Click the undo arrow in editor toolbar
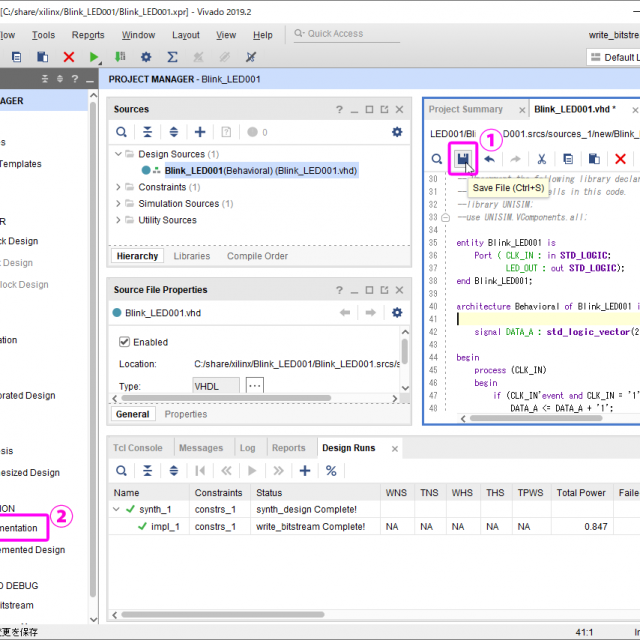The width and height of the screenshot is (640, 640). pos(490,159)
